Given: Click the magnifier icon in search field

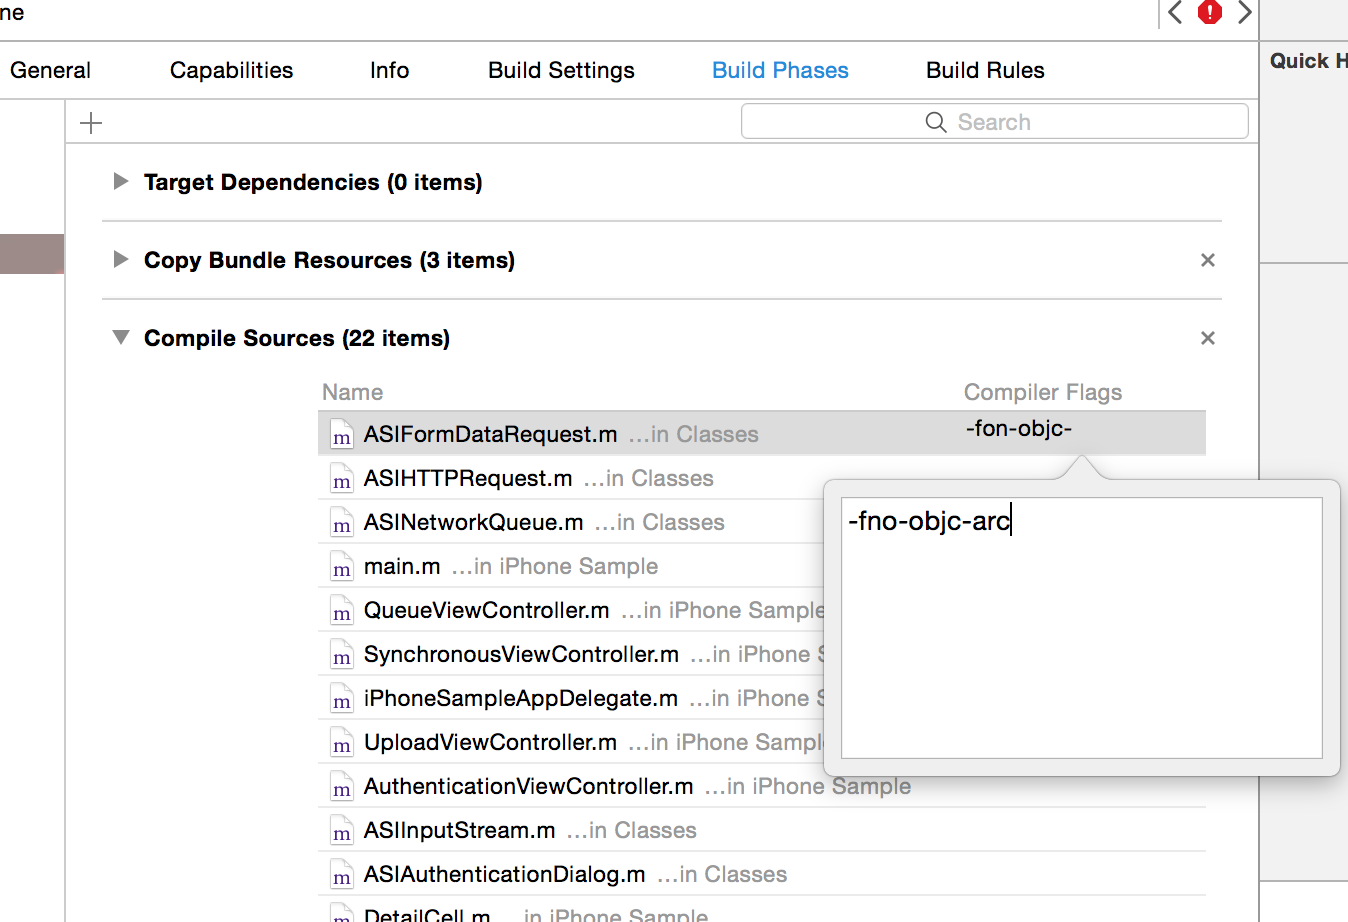Looking at the screenshot, I should click(x=936, y=122).
